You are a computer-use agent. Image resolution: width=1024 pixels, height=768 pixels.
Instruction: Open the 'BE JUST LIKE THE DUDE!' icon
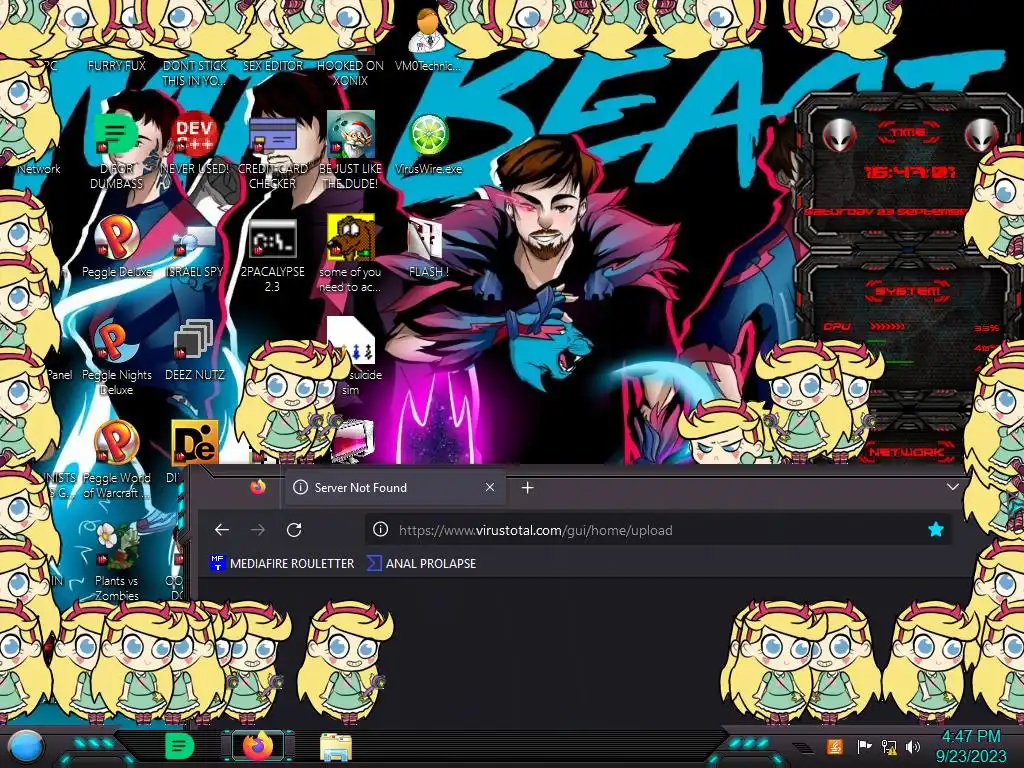pyautogui.click(x=351, y=135)
